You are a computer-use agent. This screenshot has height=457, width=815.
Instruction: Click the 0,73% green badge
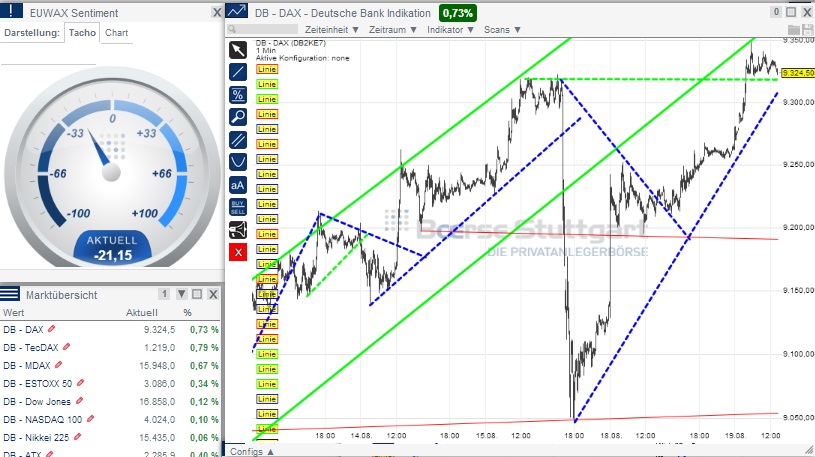click(x=457, y=13)
